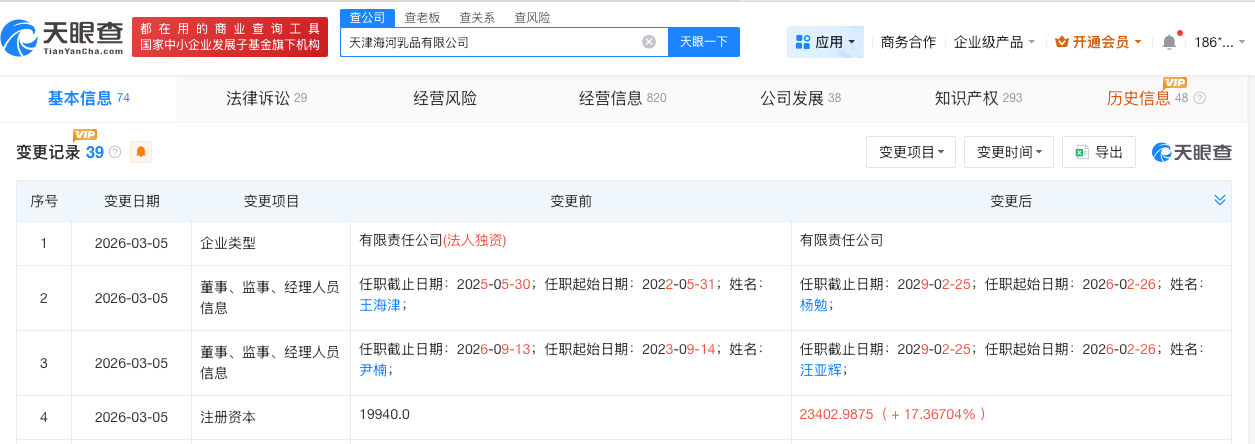Open 汪亚辉 person link

tap(820, 370)
